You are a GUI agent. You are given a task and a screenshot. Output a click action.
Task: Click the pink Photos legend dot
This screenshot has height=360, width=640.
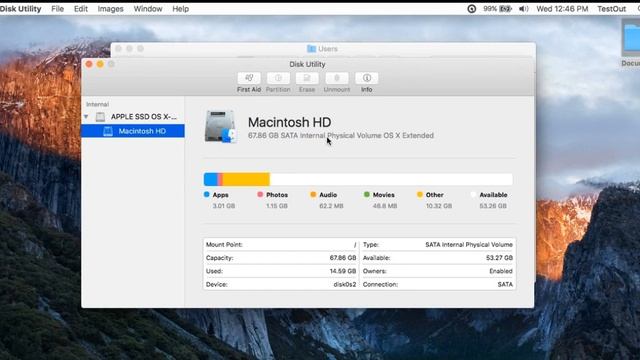point(260,195)
